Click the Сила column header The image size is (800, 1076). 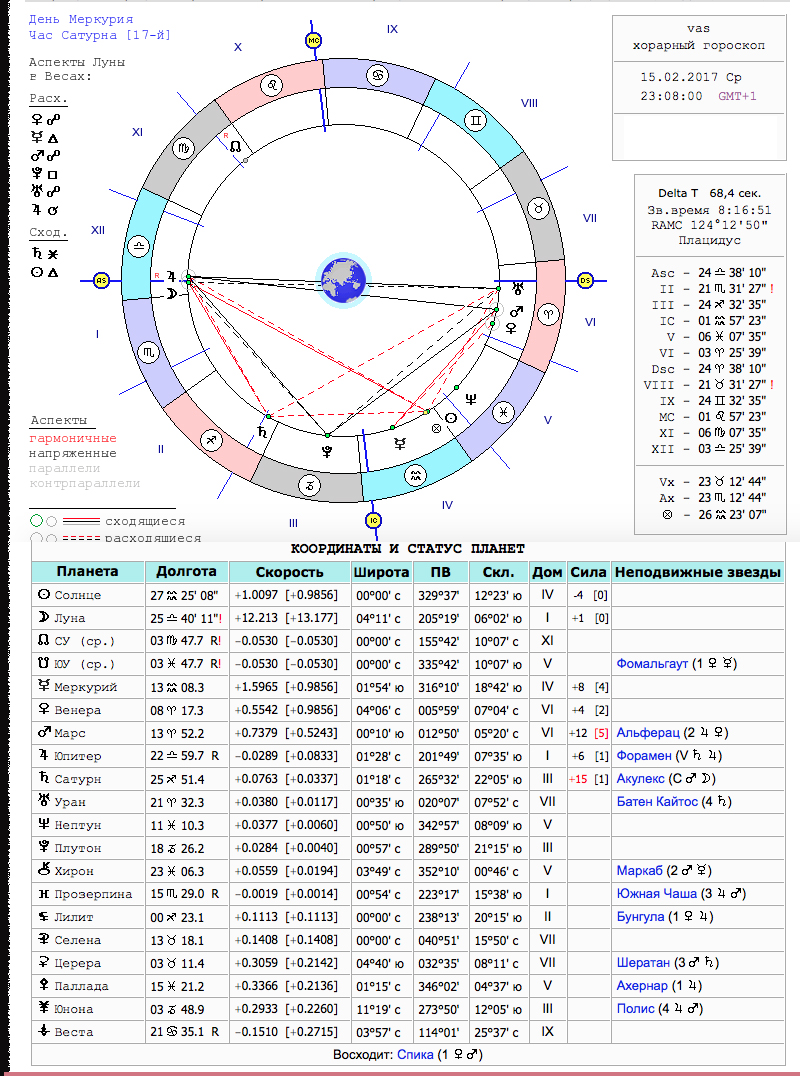589,572
